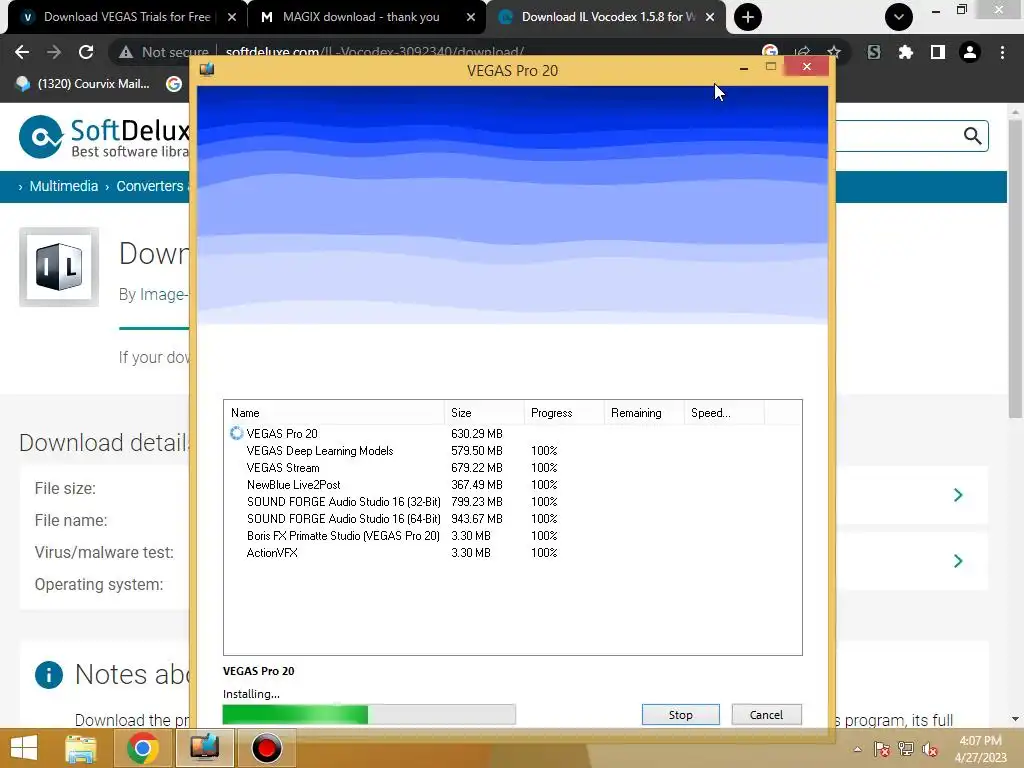Click the Not secure warning icon
The width and height of the screenshot is (1024, 768).
coord(126,52)
